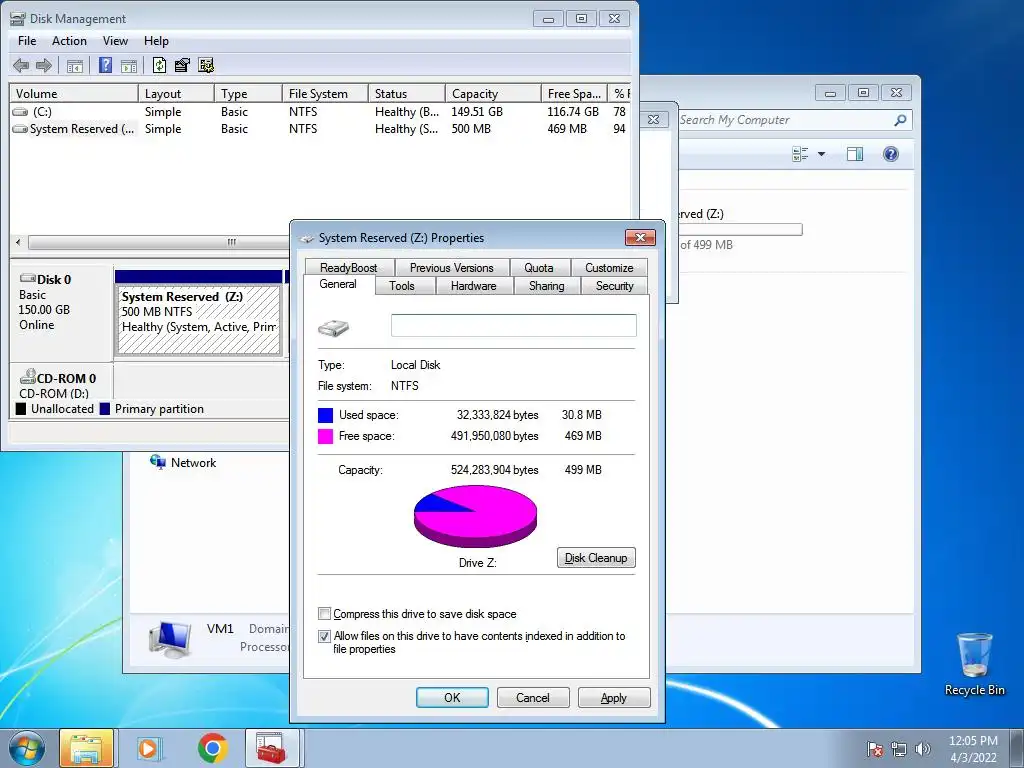Click the VM1 computer icon in details pane
The height and width of the screenshot is (768, 1024).
pyautogui.click(x=170, y=639)
